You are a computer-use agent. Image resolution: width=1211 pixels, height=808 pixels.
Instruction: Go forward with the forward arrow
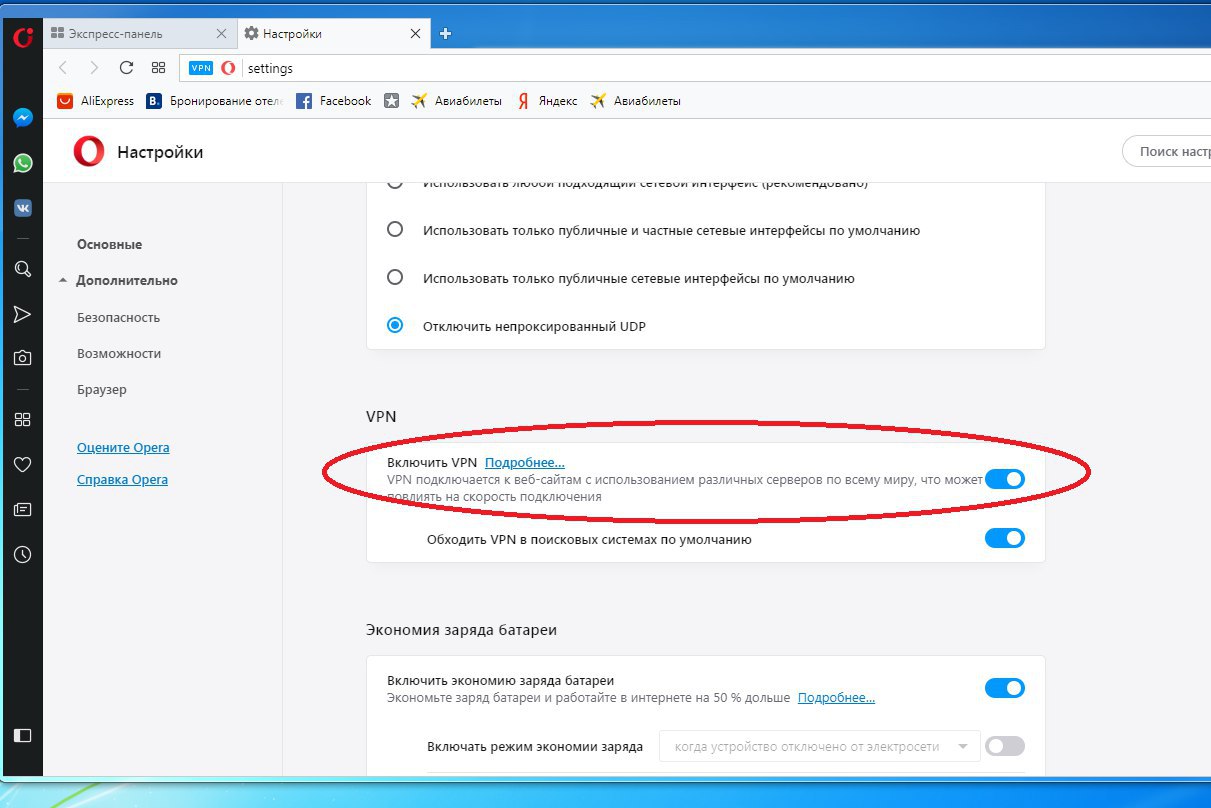point(94,68)
